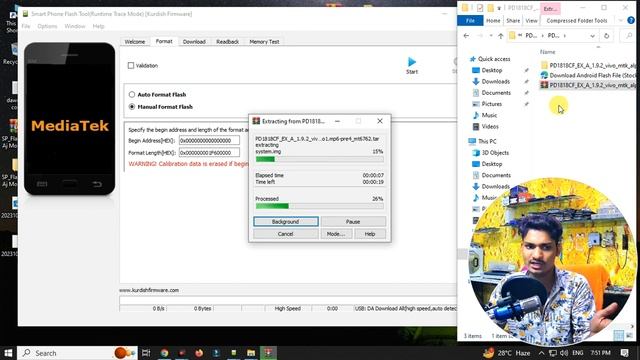Open Compressed Folder Tools tab
This screenshot has height=360, width=640.
click(577, 20)
